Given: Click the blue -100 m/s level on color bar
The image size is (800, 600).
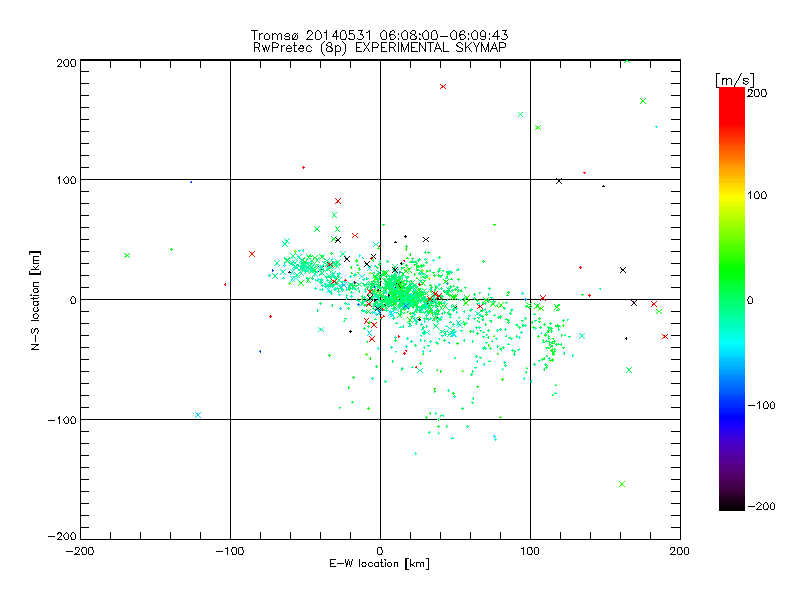Looking at the screenshot, I should (732, 405).
